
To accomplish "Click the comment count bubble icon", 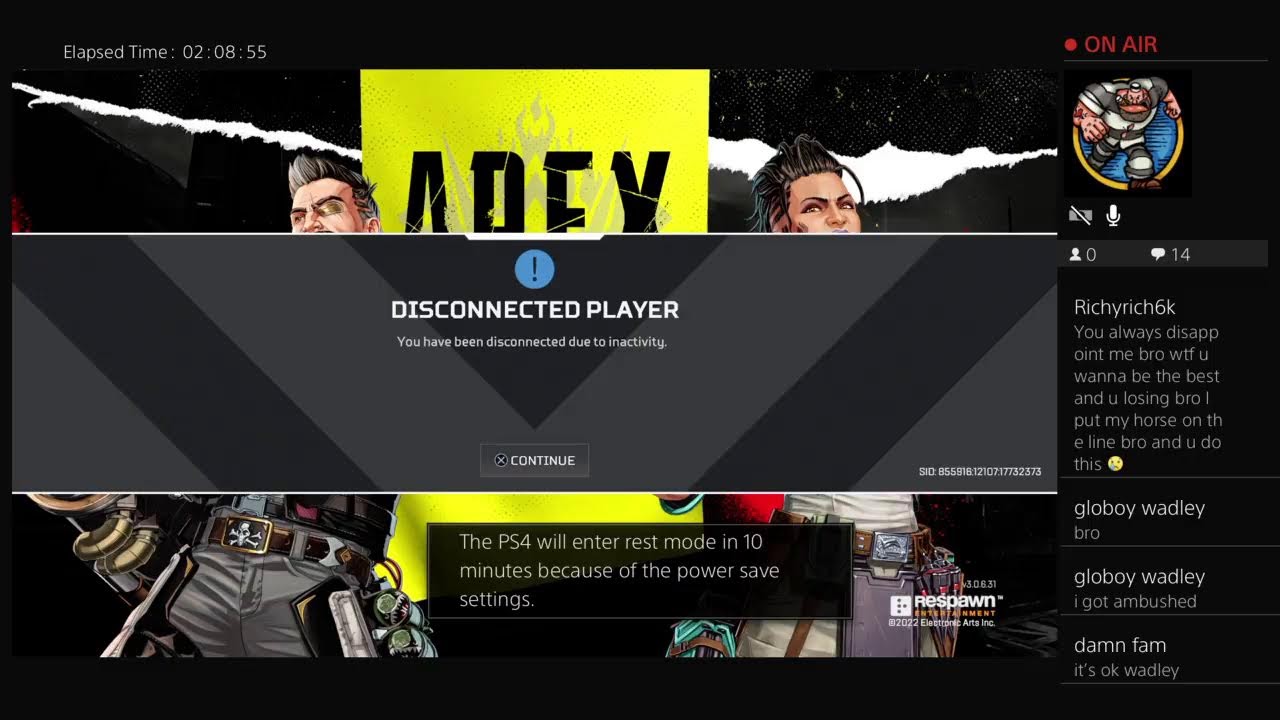I will point(1158,255).
